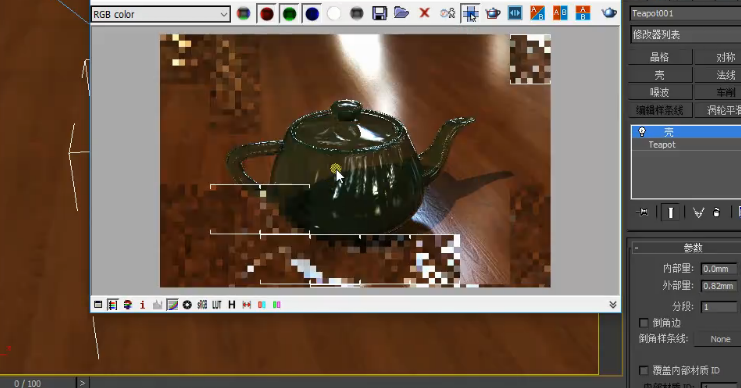Select the side-by-side AB compare icon
Viewport: 741px width, 388px height.
[560, 13]
